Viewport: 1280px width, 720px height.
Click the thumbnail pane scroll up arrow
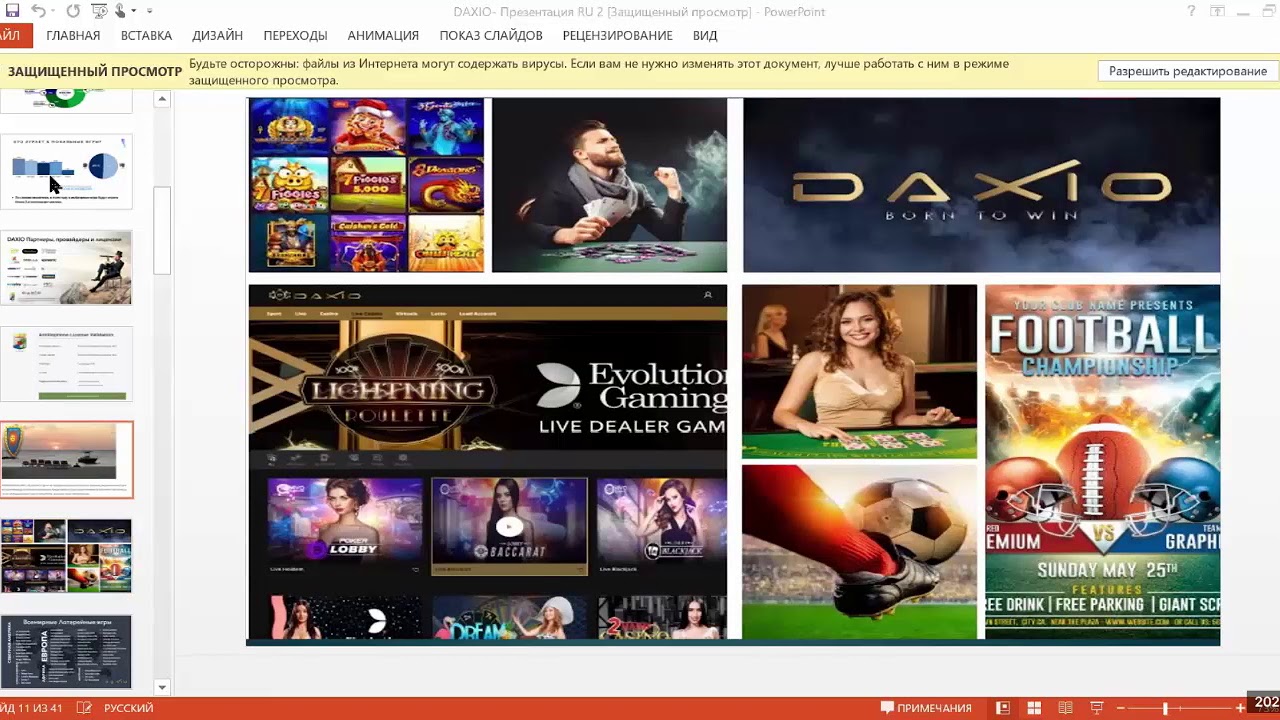[x=162, y=99]
